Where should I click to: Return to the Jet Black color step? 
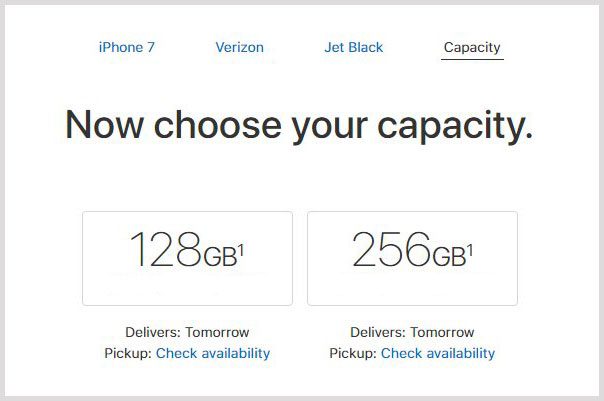[x=353, y=47]
